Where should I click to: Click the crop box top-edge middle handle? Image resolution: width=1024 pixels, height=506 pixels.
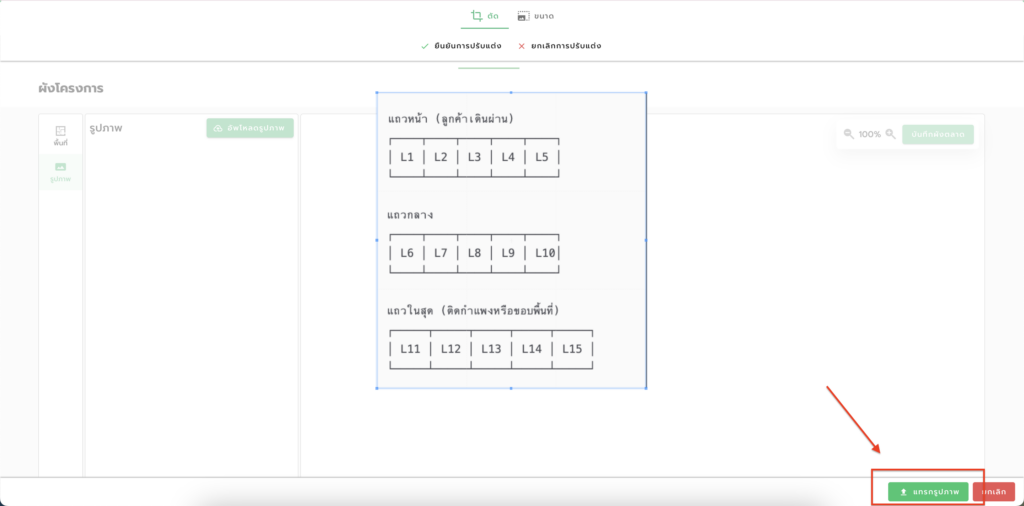[x=511, y=93]
